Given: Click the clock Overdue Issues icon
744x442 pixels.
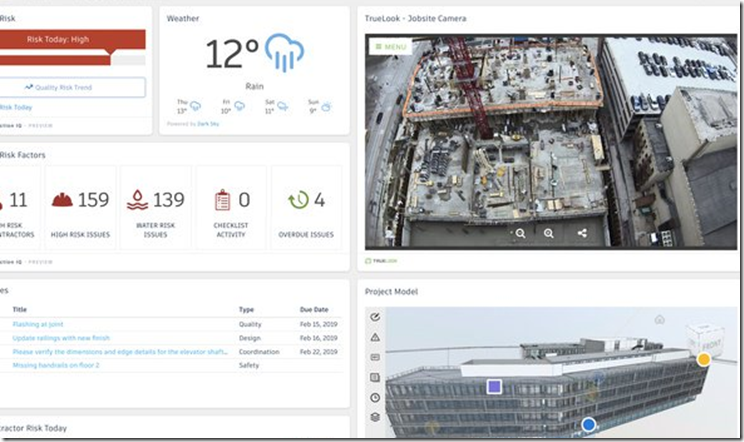Looking at the screenshot, I should pos(298,200).
